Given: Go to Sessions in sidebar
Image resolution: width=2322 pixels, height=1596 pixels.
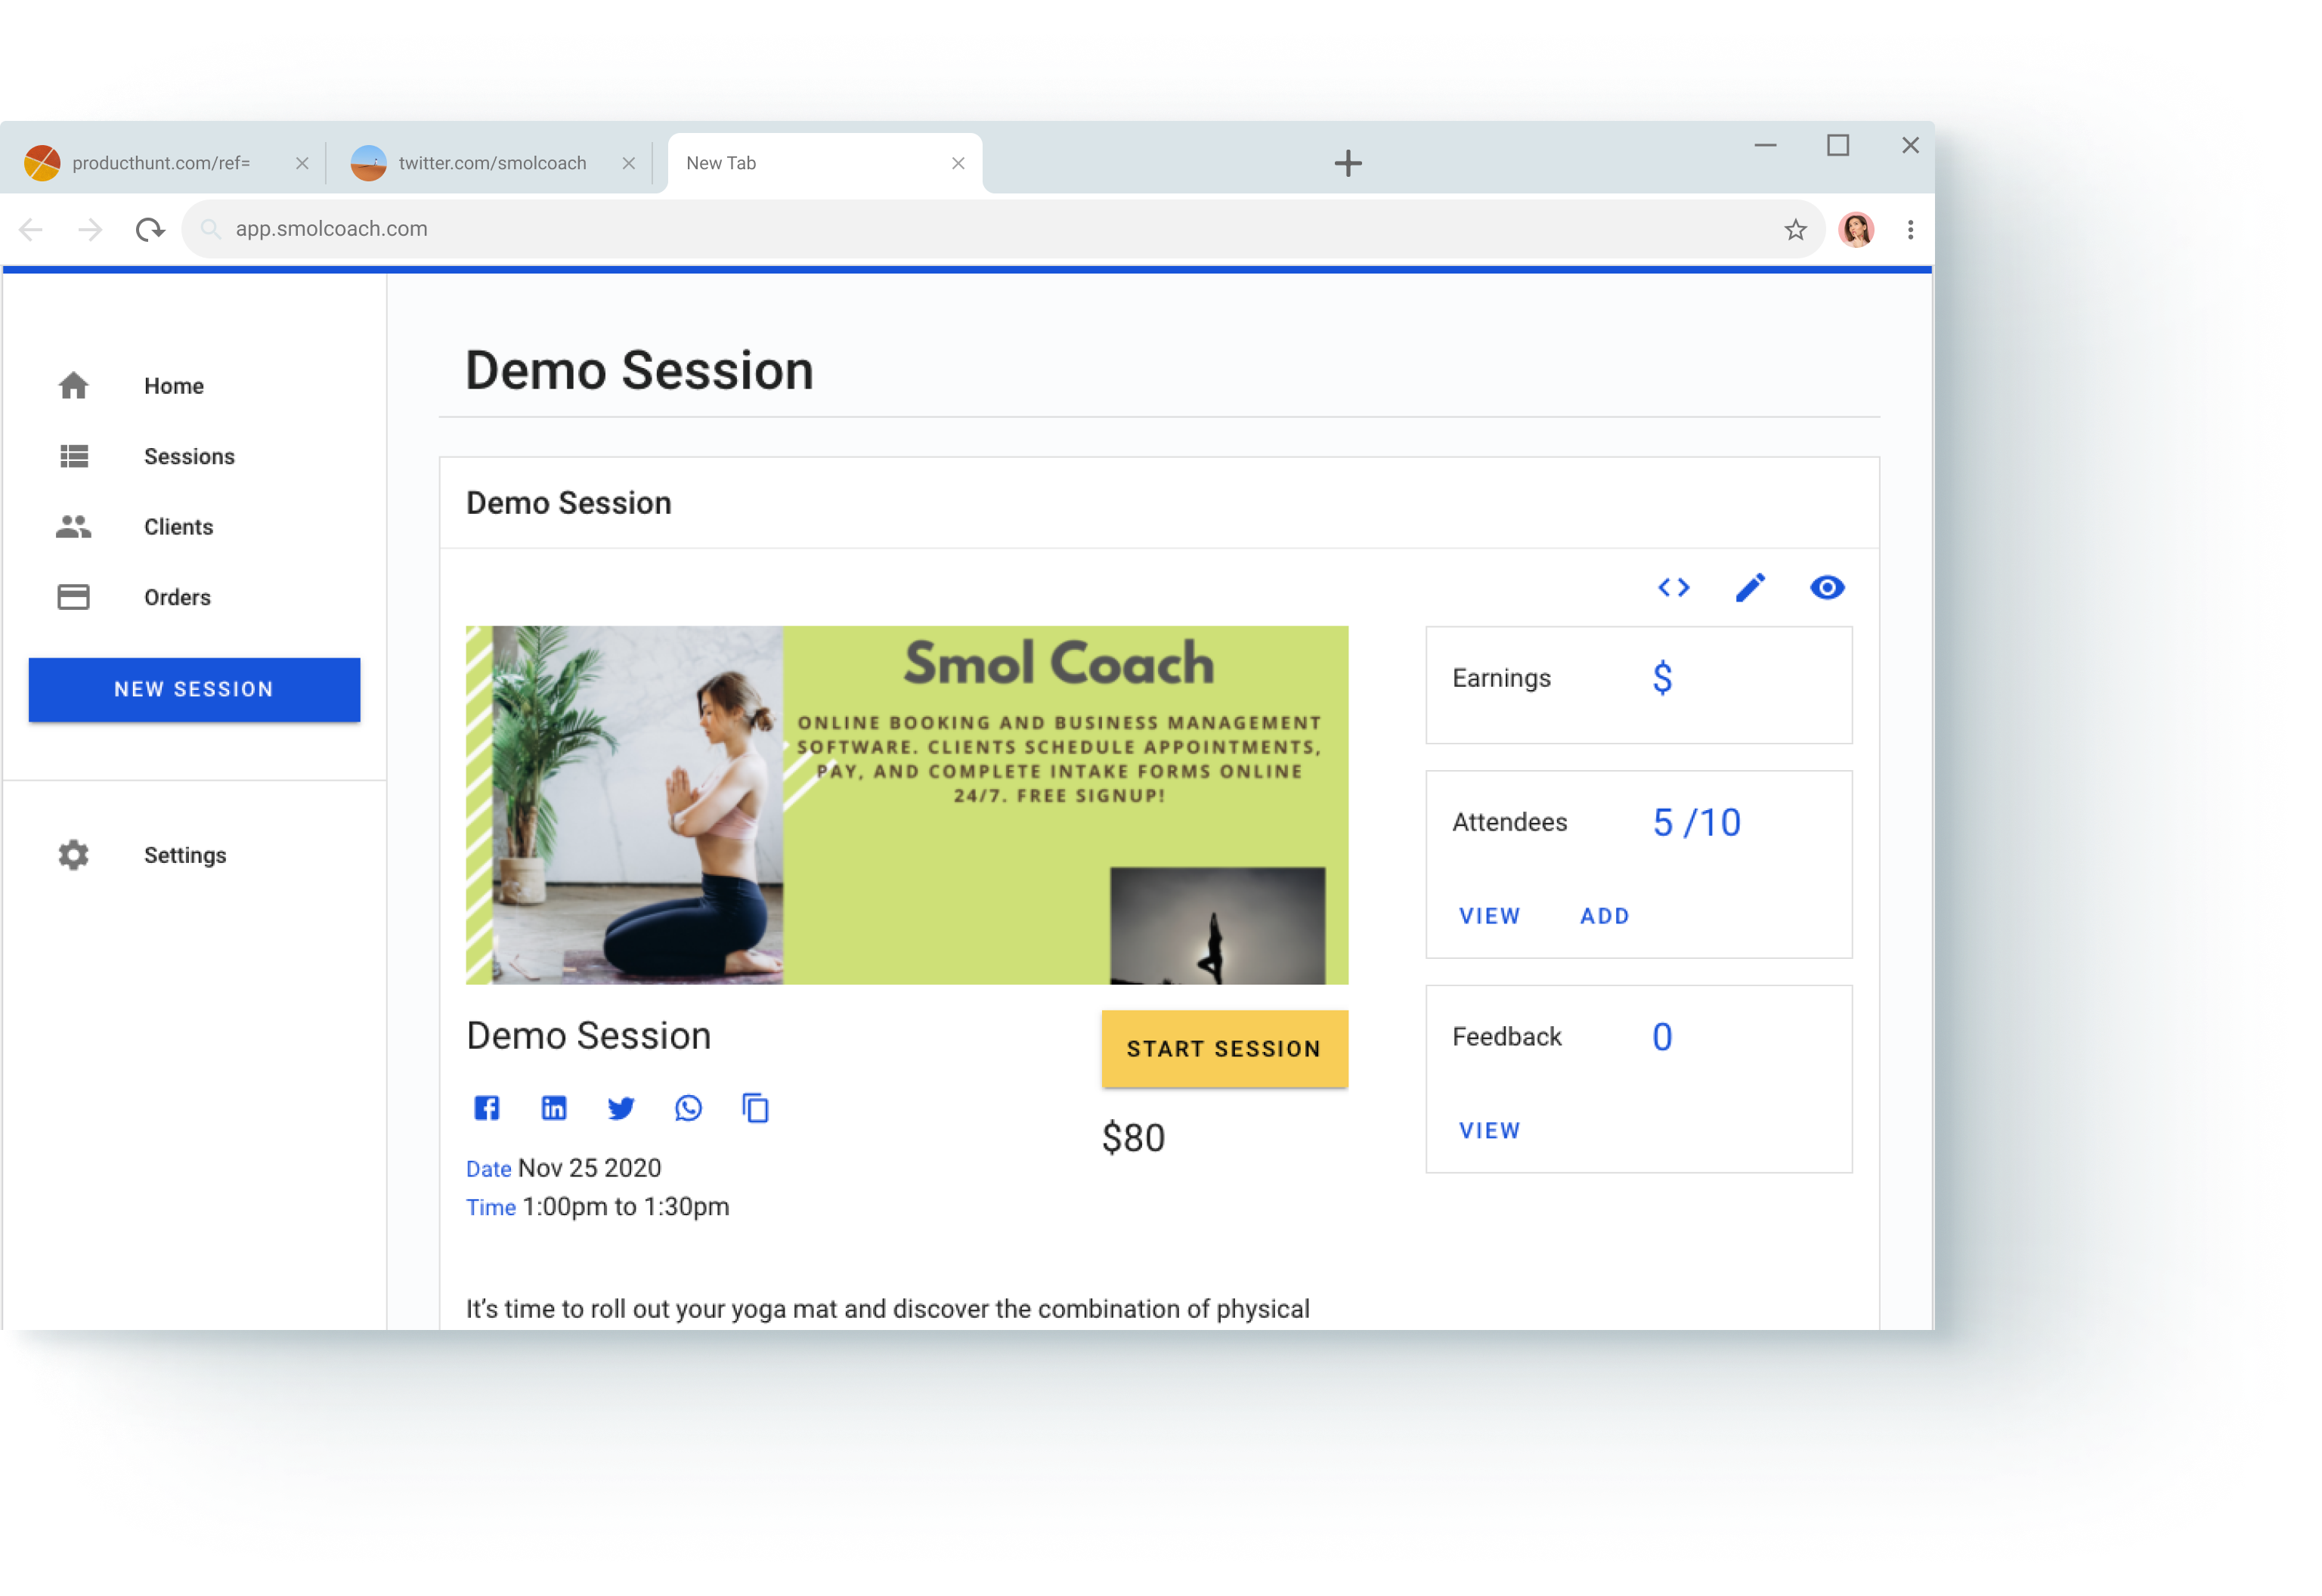Looking at the screenshot, I should (x=188, y=457).
